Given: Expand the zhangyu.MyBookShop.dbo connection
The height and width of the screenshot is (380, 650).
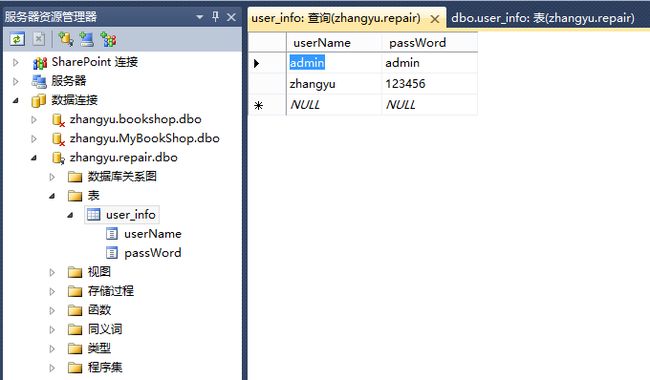Looking at the screenshot, I should (x=34, y=139).
